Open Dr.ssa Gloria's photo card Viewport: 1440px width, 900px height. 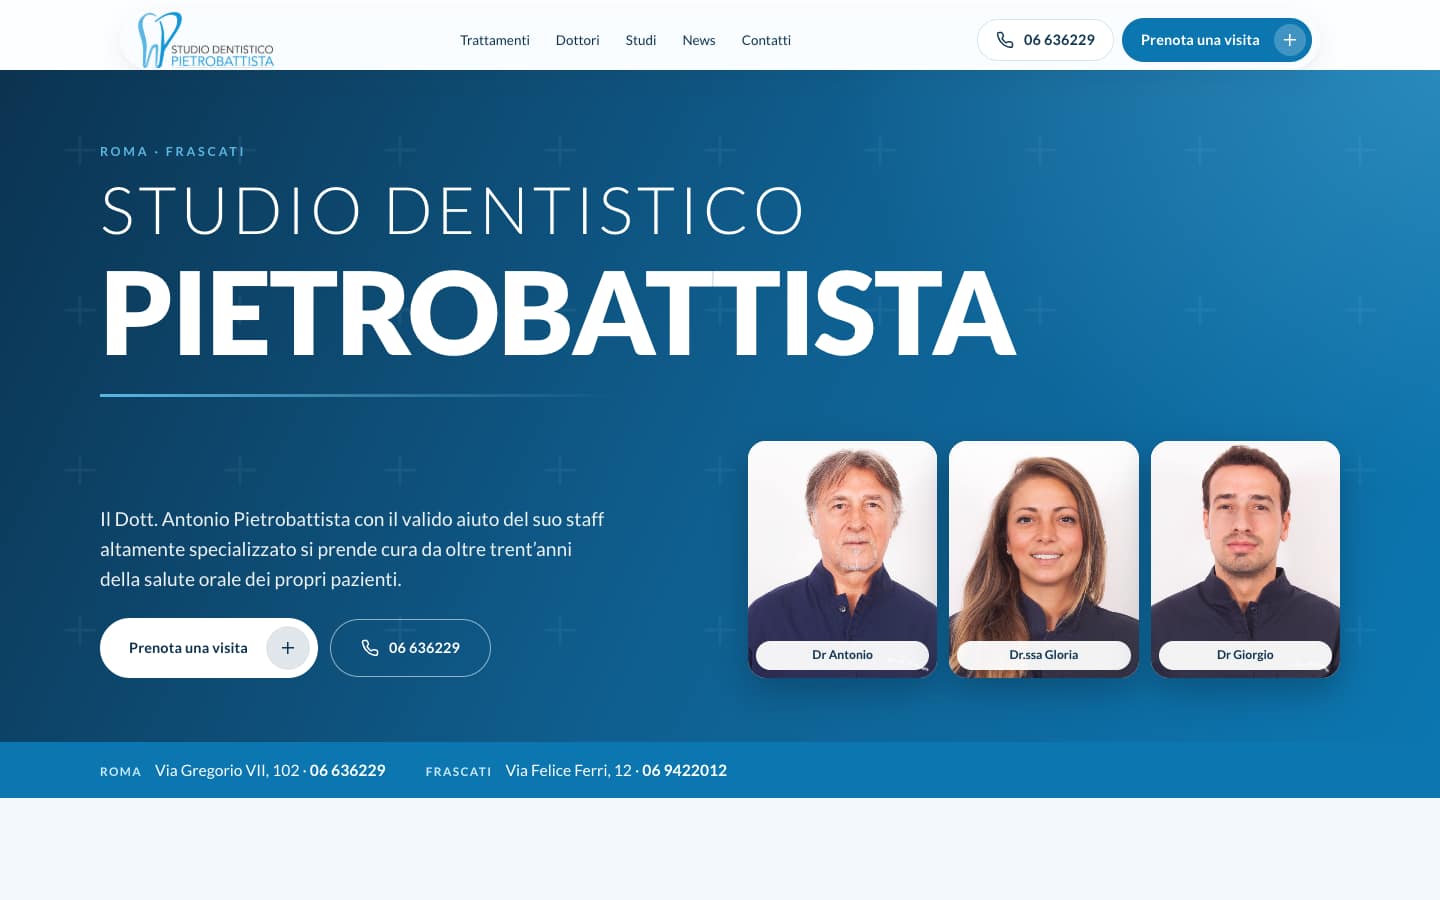(1044, 559)
